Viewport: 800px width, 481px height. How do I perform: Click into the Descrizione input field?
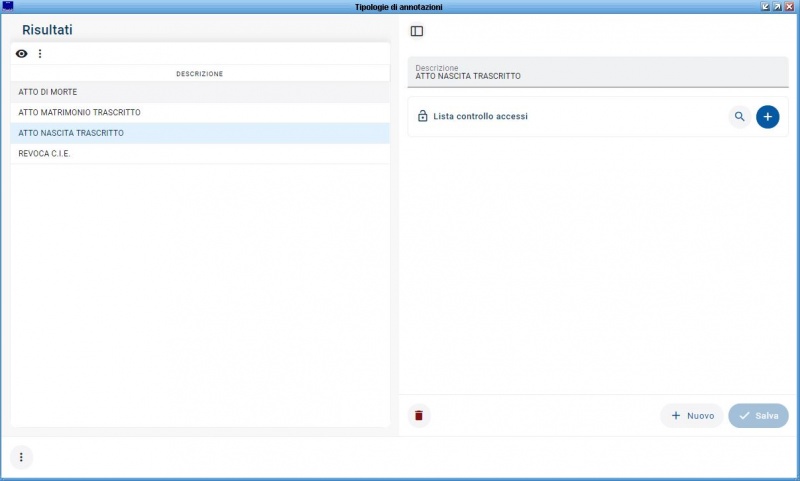tap(598, 72)
